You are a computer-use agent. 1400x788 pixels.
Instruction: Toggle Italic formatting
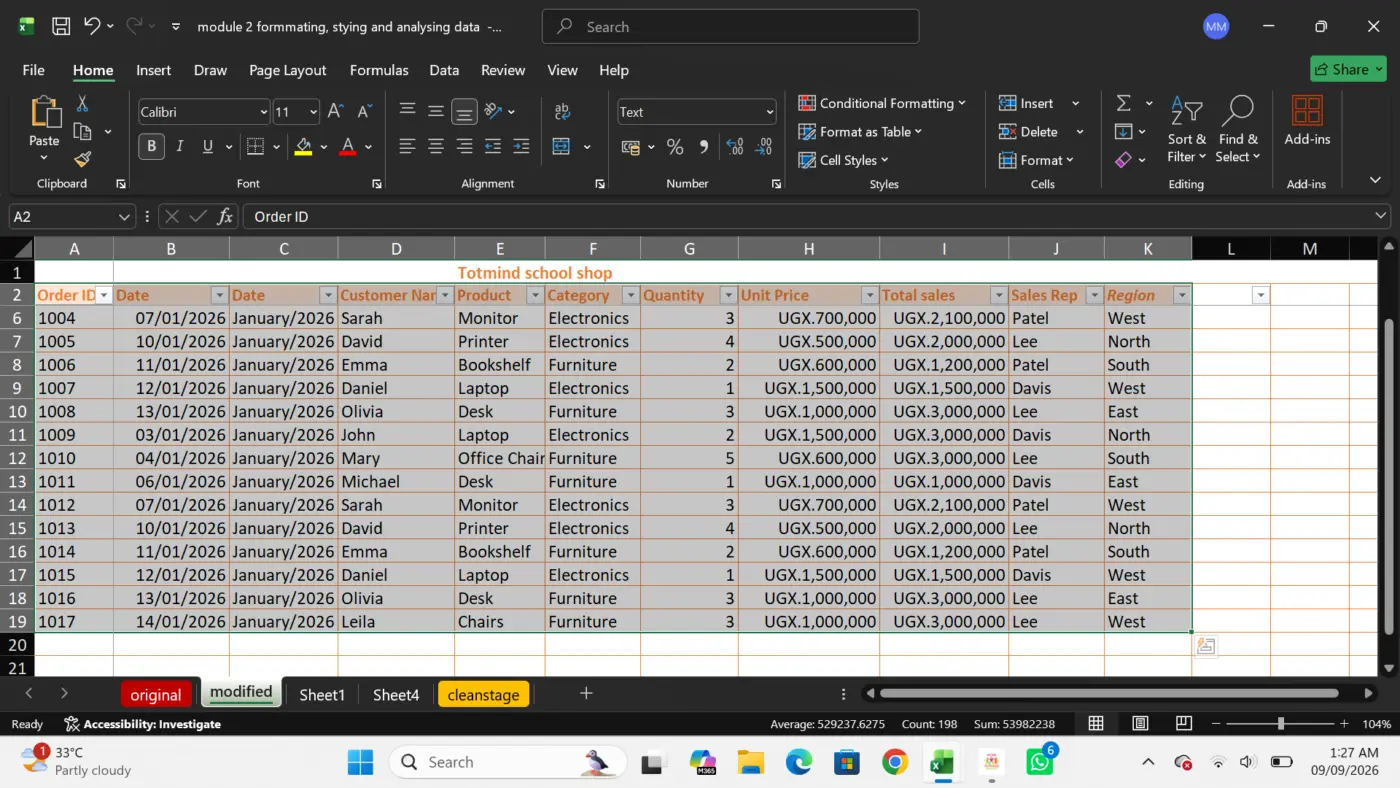[x=180, y=147]
